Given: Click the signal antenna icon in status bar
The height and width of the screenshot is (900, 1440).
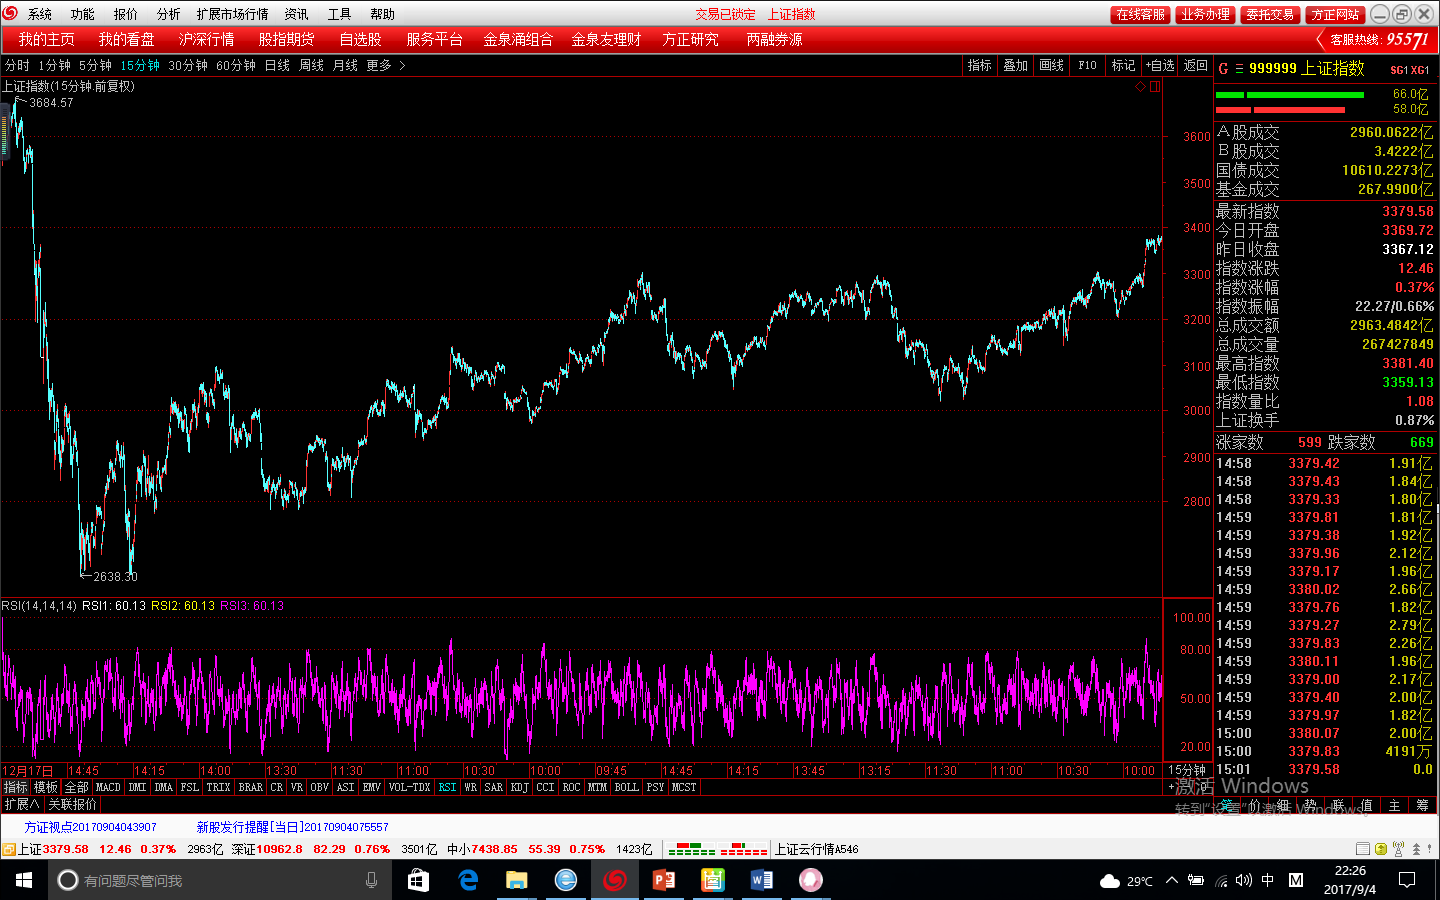Looking at the screenshot, I should click(1398, 849).
